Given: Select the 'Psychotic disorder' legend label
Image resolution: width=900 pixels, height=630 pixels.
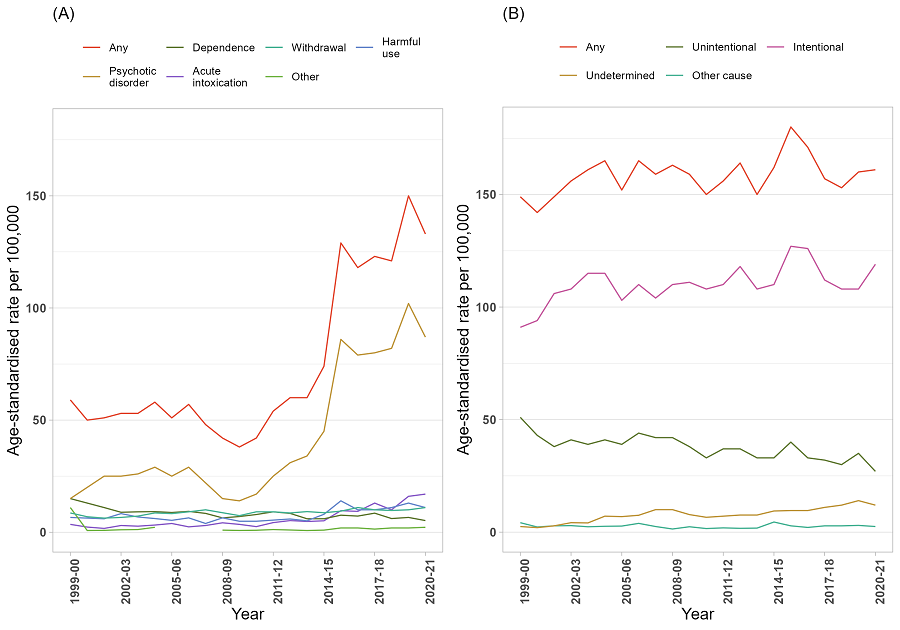Looking at the screenshot, I should (133, 77).
